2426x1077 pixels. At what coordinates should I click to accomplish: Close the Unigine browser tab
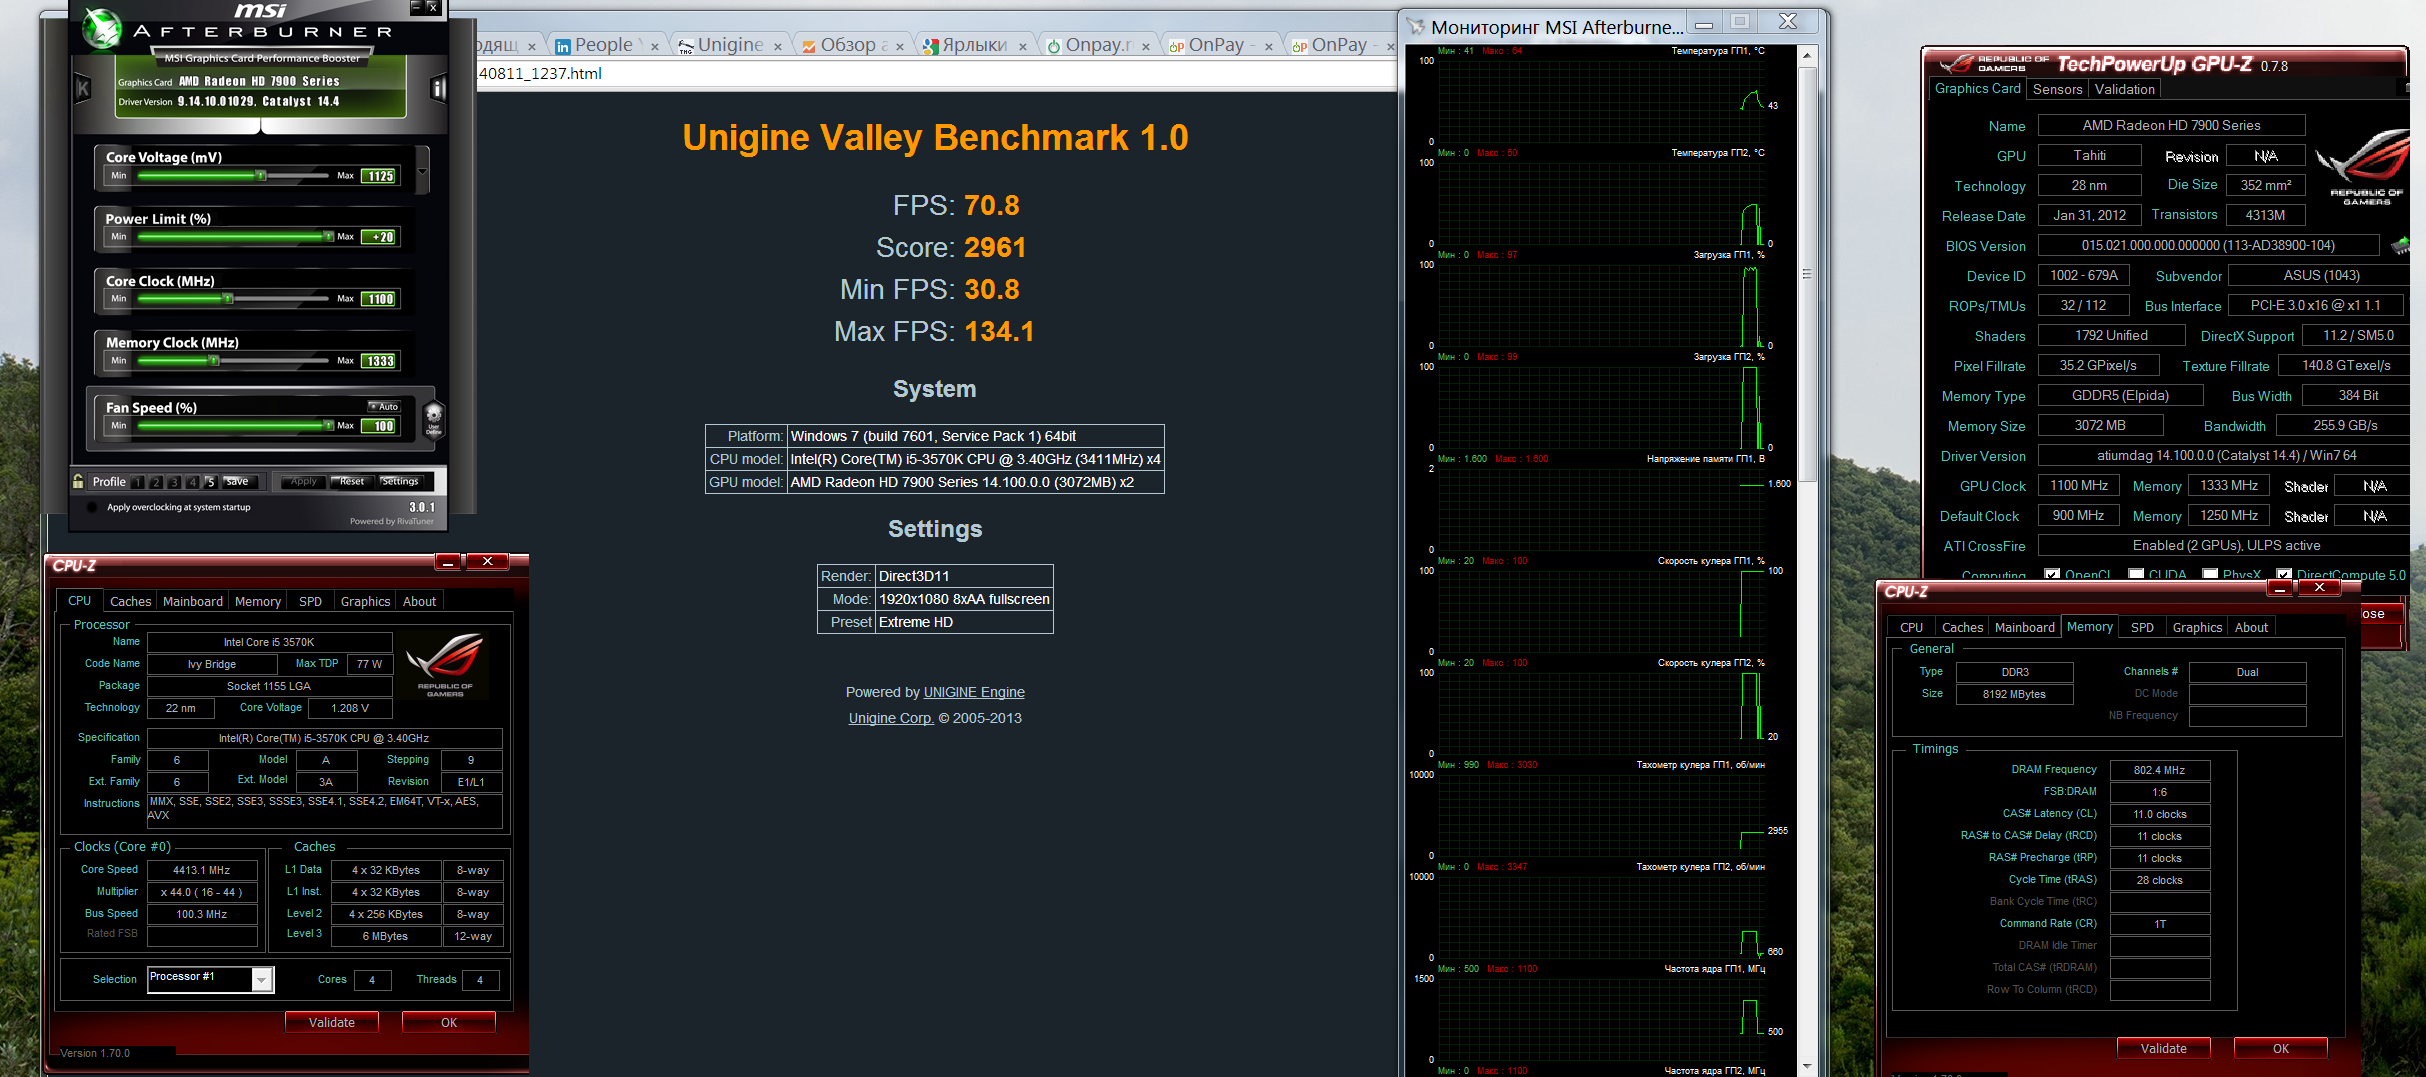click(778, 46)
